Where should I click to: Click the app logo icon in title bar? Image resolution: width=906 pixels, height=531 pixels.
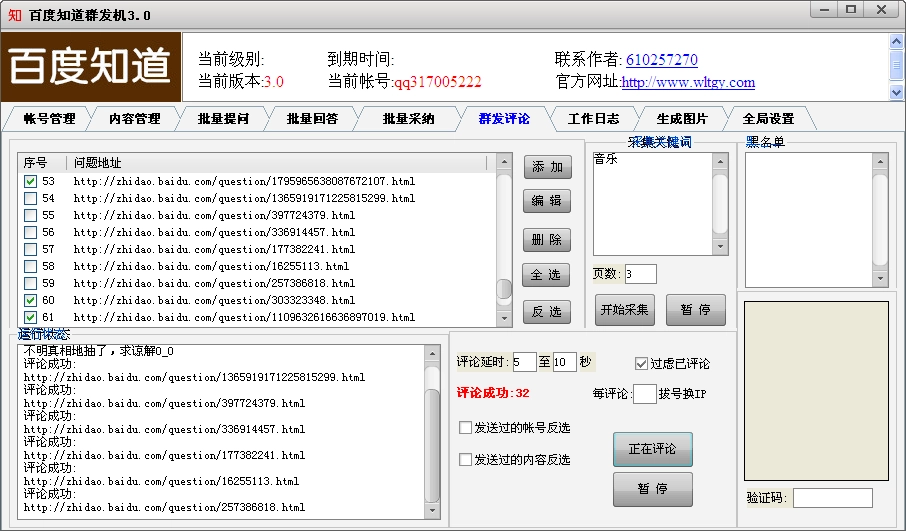(14, 14)
